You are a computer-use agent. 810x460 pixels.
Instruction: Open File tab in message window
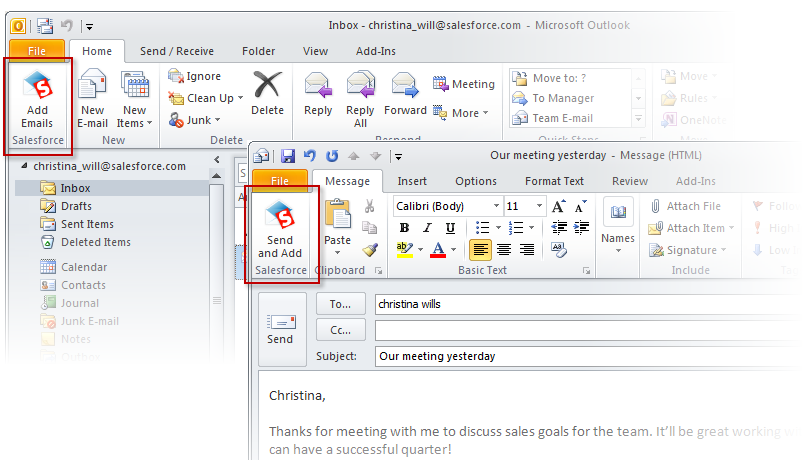(279, 181)
